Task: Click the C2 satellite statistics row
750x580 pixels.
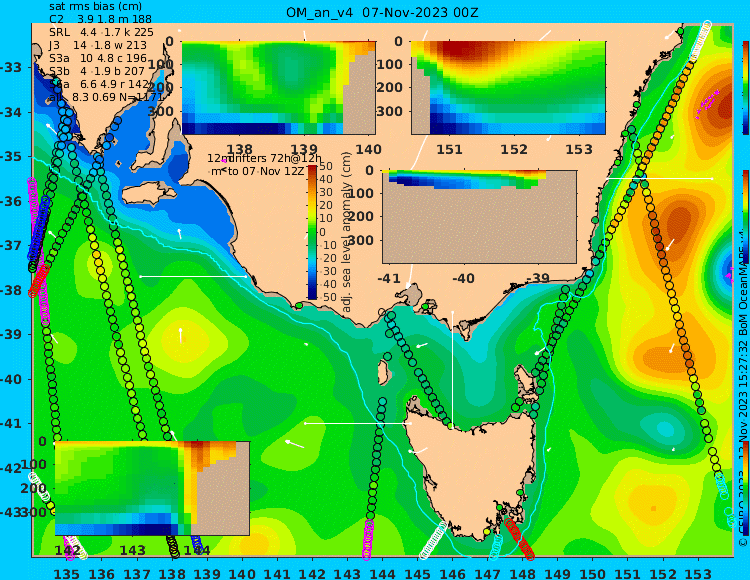Action: pyautogui.click(x=100, y=19)
